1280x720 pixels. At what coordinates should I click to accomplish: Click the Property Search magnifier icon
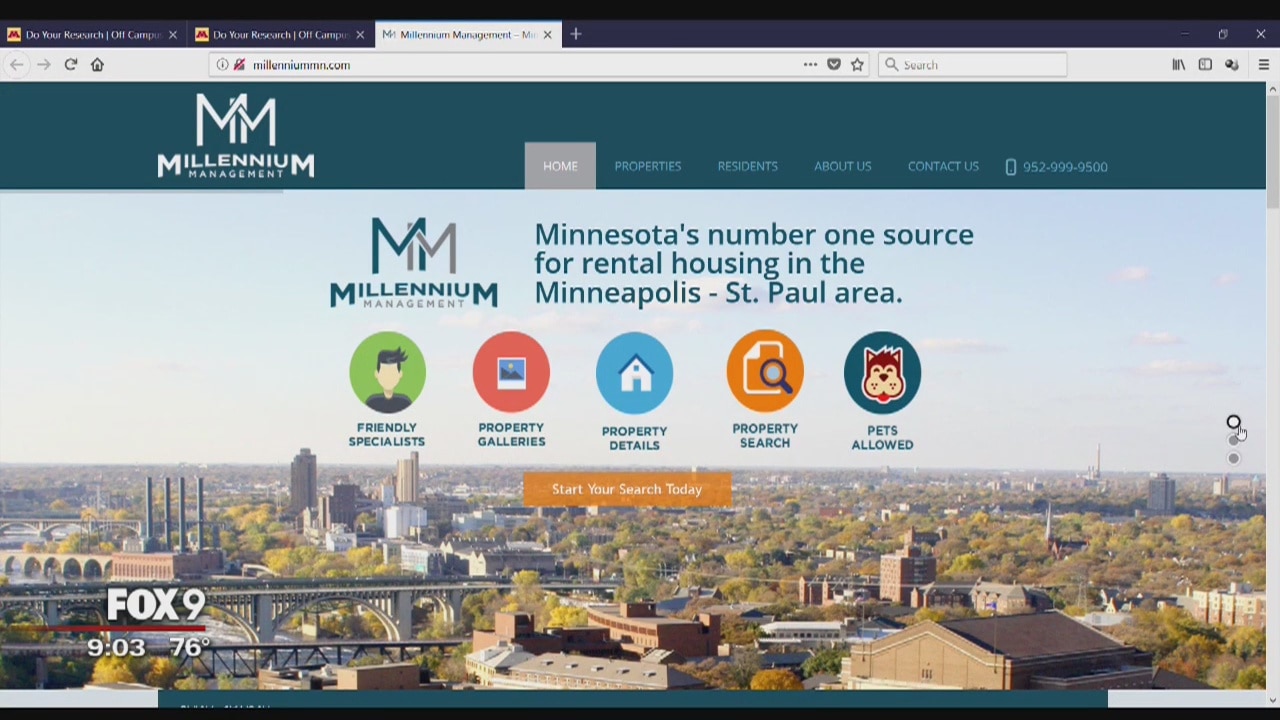[765, 372]
